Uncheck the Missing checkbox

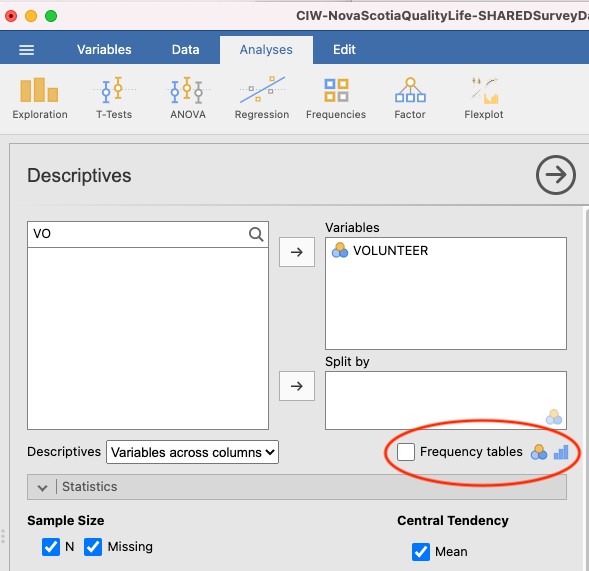tap(93, 547)
